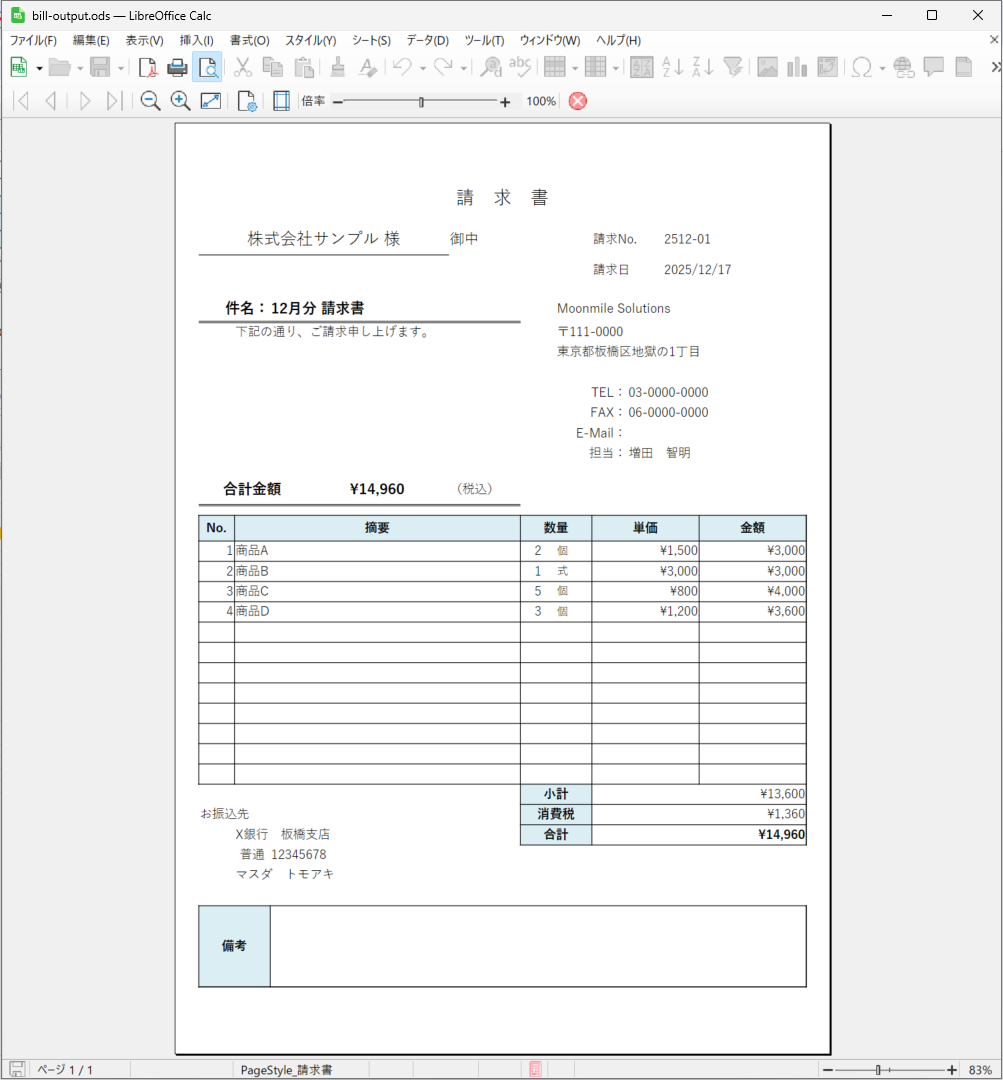This screenshot has width=1003, height=1080.
Task: Click the PageStyle_請求書 status bar field
Action: 286,1070
